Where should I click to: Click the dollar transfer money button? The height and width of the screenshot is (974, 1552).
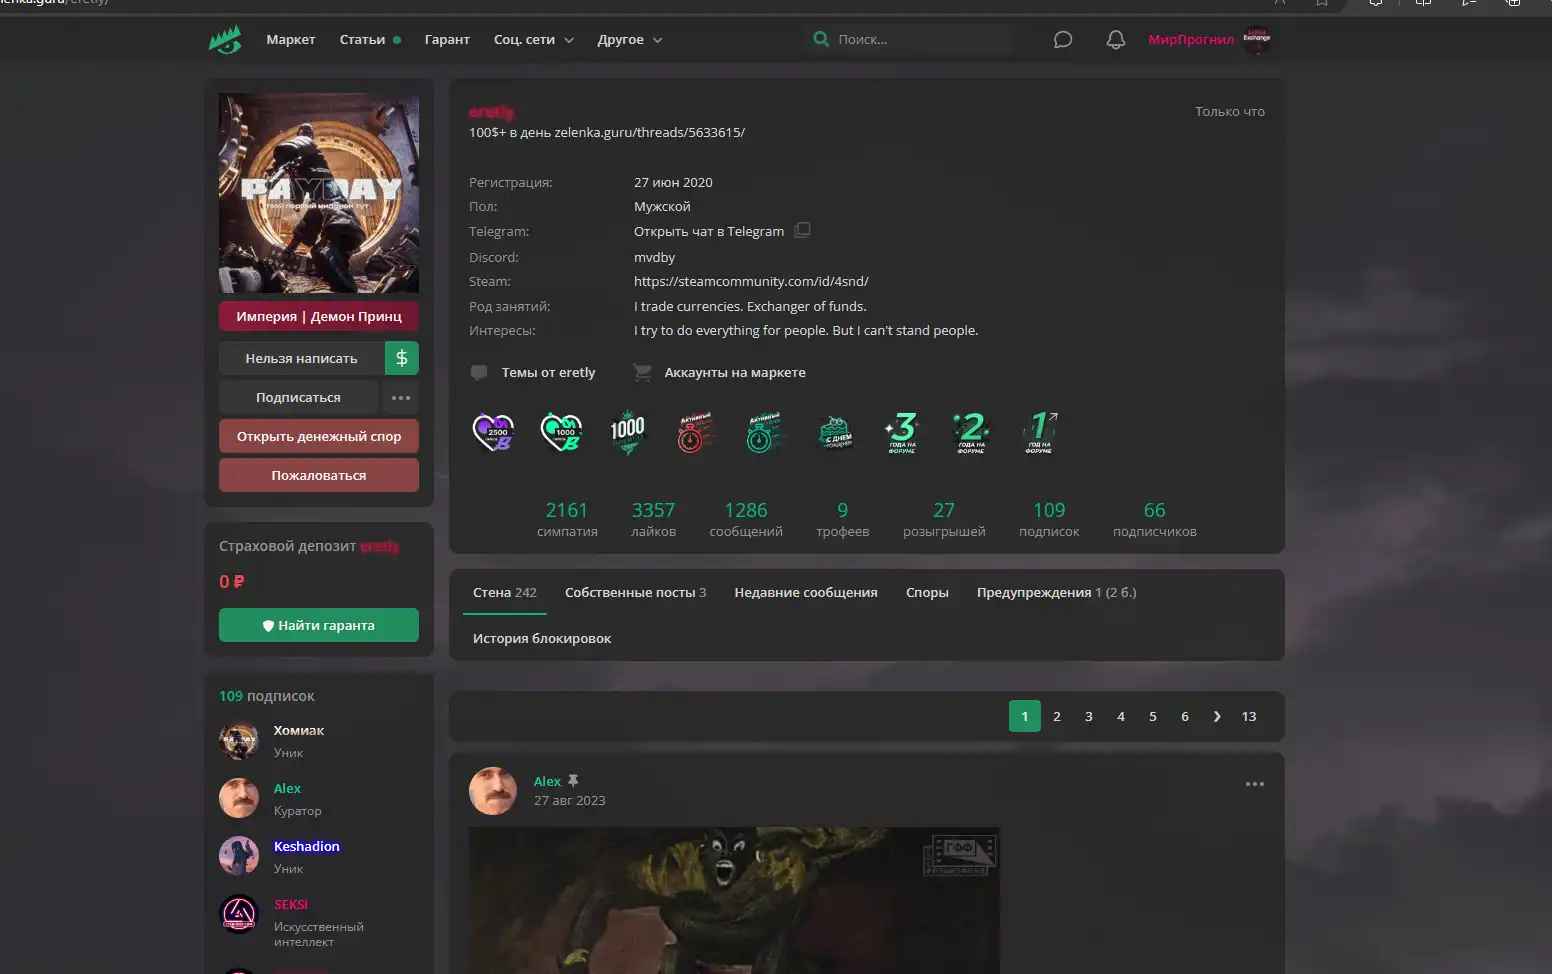402,358
